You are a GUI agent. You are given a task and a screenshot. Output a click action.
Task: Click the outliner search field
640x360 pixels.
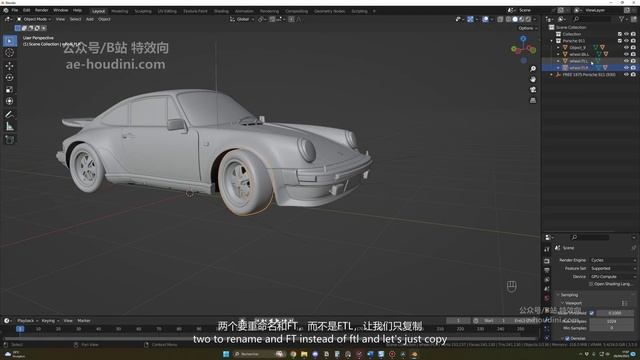(x=592, y=19)
